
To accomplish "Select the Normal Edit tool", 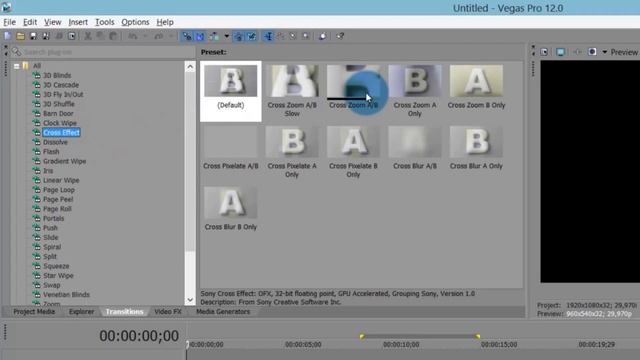I will [x=268, y=36].
